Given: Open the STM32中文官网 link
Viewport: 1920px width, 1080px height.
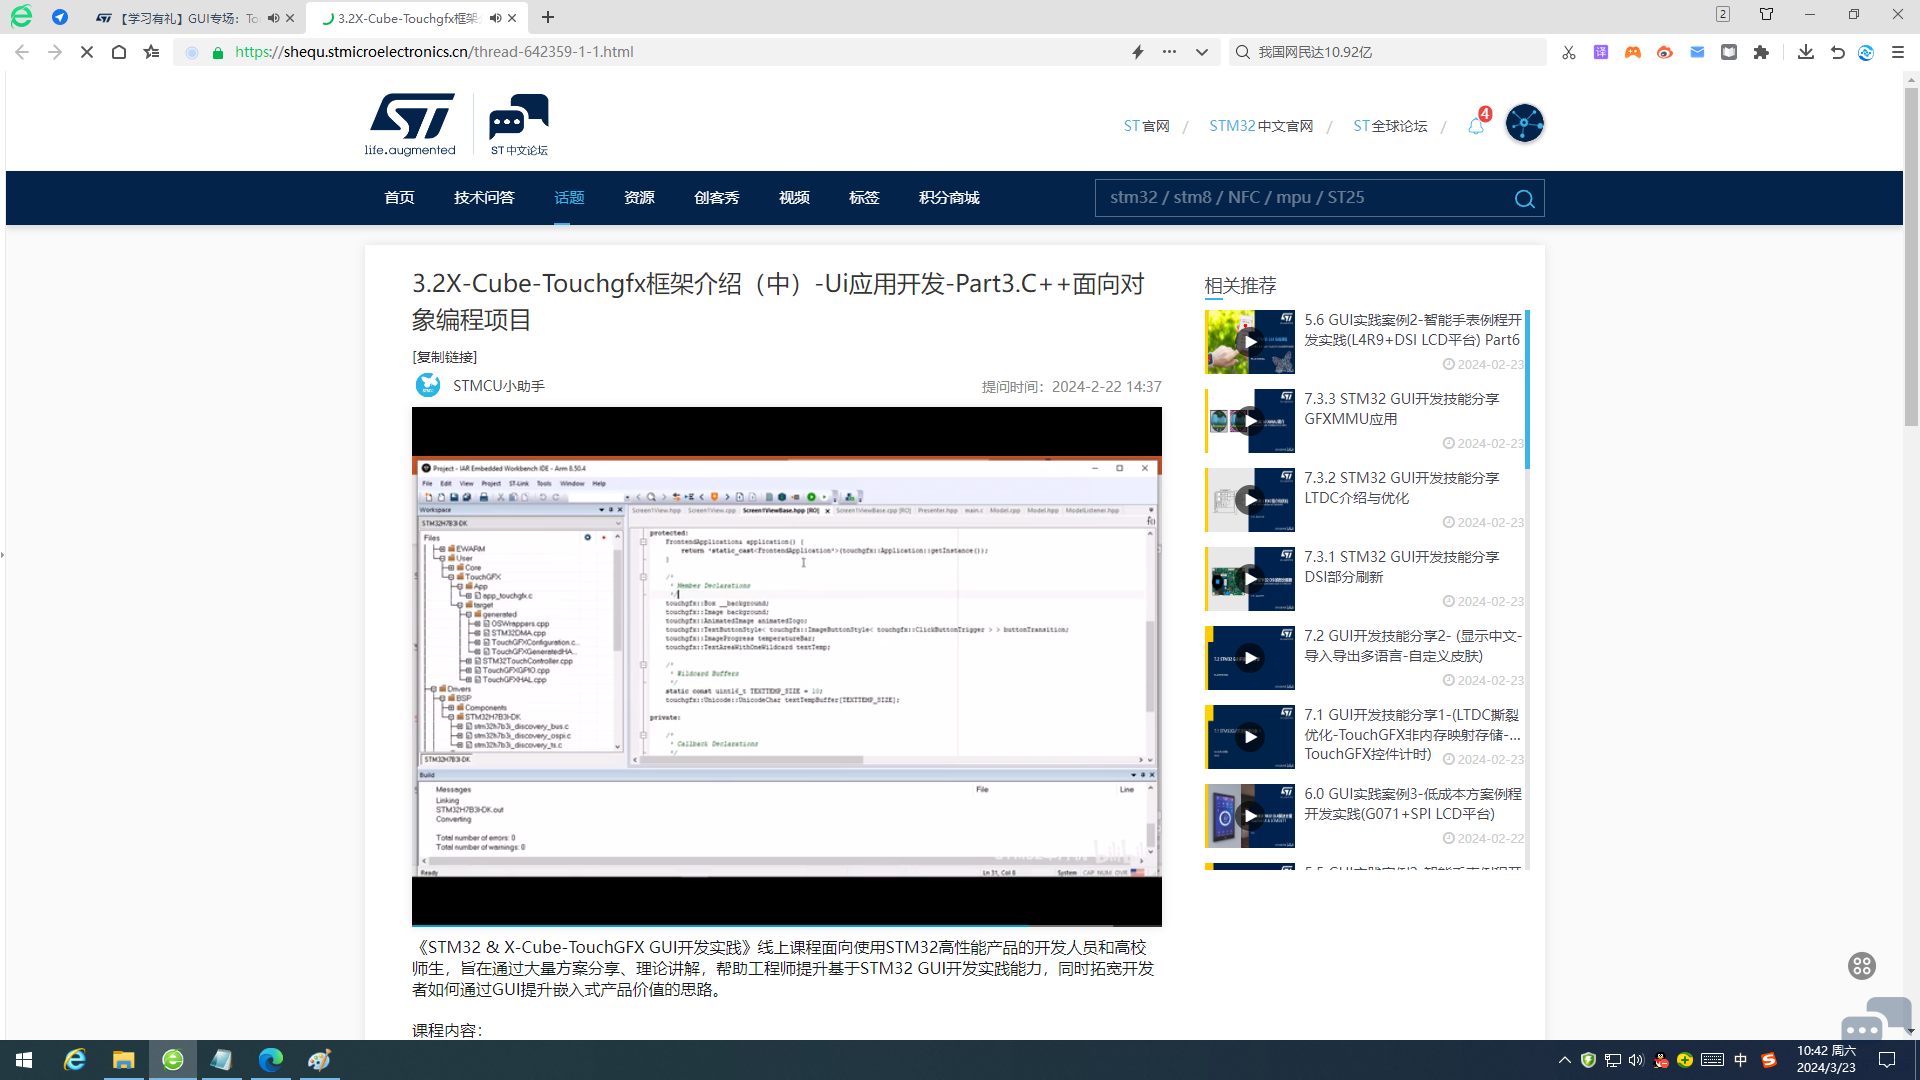Looking at the screenshot, I should click(x=1261, y=126).
